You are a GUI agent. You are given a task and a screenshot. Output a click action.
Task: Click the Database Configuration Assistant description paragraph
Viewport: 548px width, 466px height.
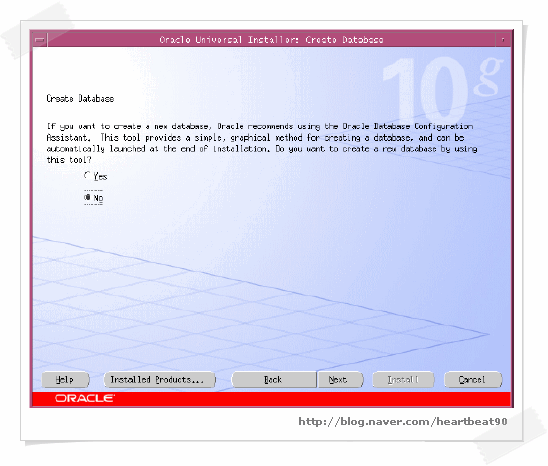(x=262, y=143)
